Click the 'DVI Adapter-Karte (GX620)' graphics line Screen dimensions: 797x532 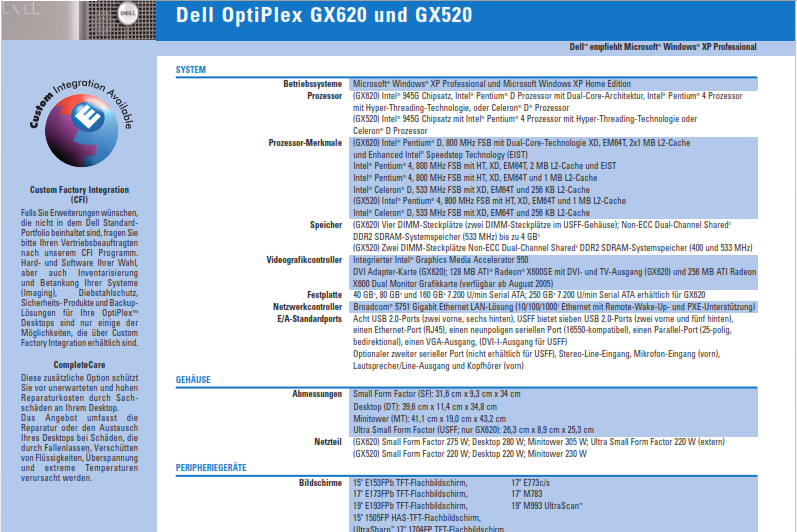555,272
